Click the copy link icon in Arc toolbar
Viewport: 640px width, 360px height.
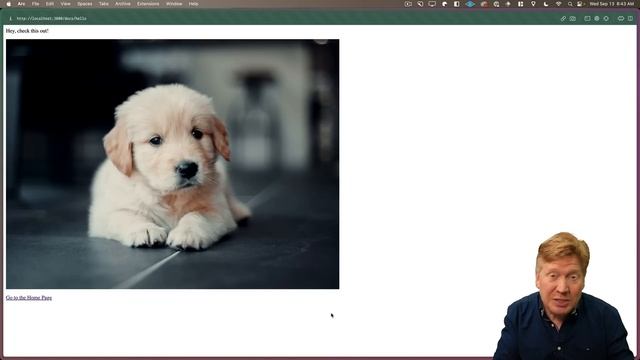(x=563, y=18)
